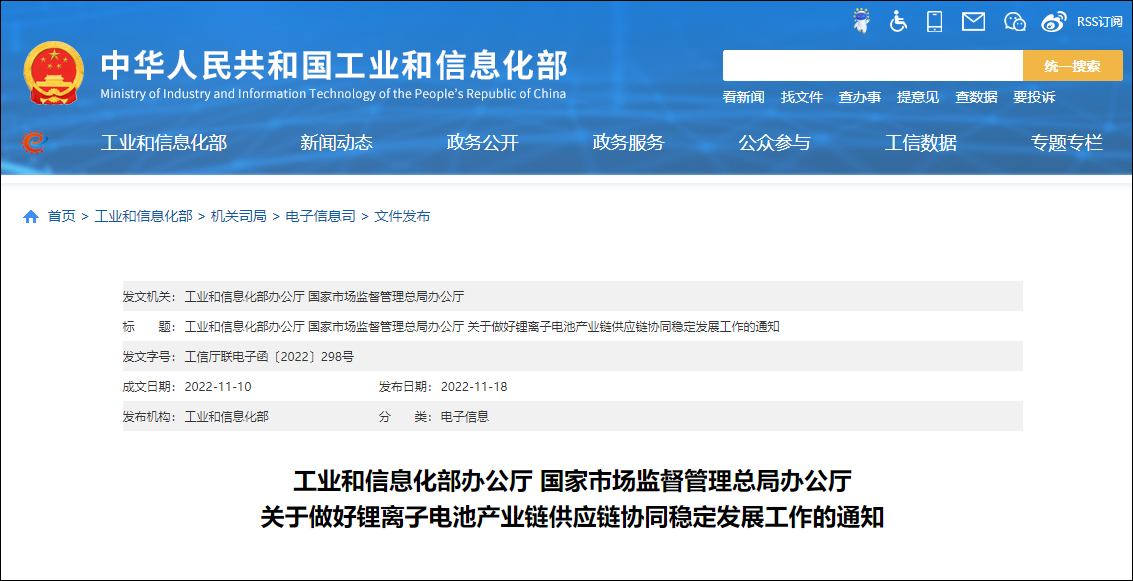
Task: Open the 查数据 quick link
Action: [976, 97]
